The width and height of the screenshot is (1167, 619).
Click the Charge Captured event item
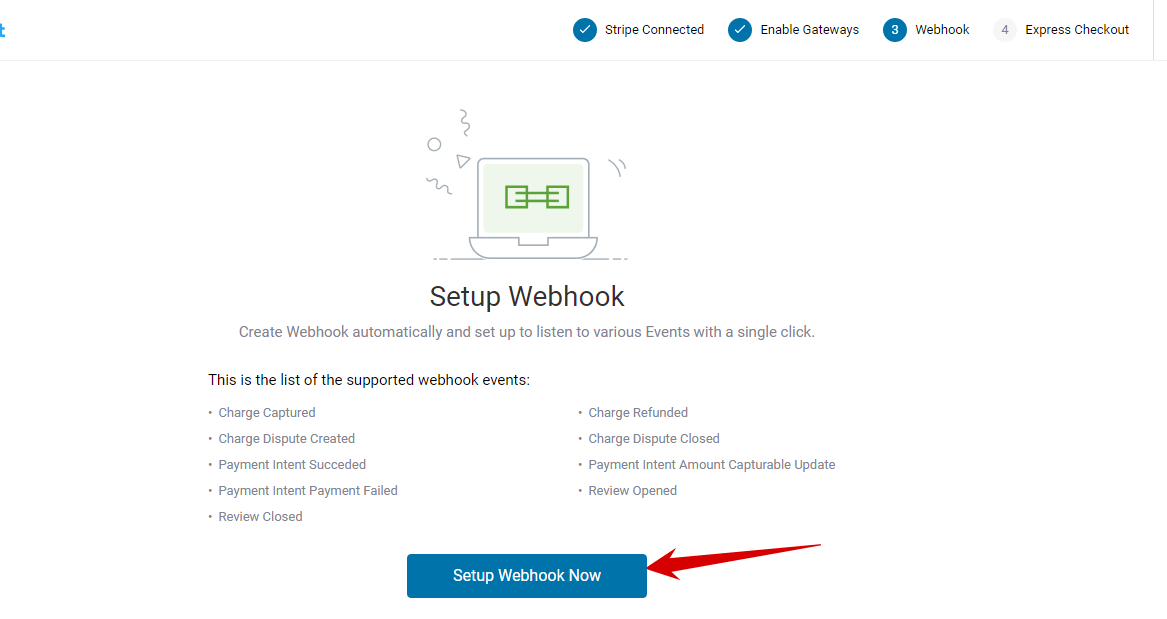(267, 413)
